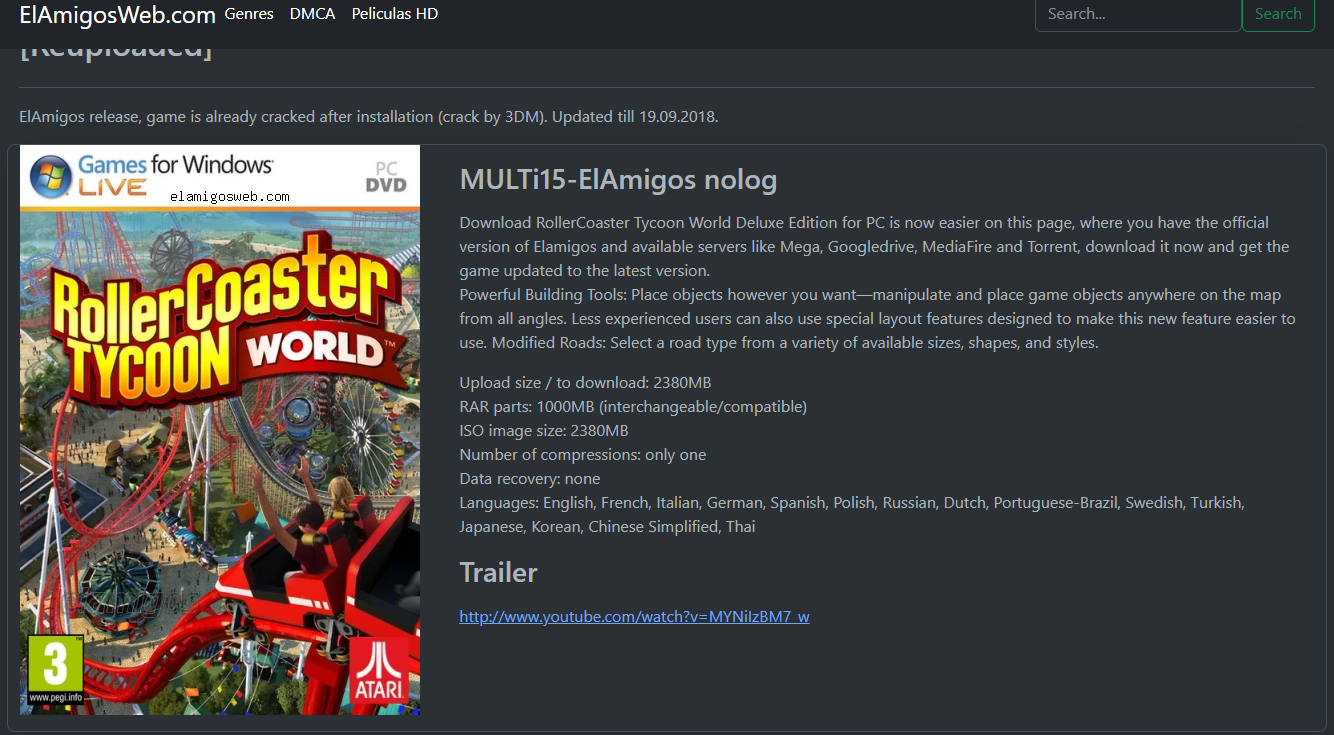Click the 'Data recovery: none' line
Viewport: 1334px width, 735px height.
530,478
